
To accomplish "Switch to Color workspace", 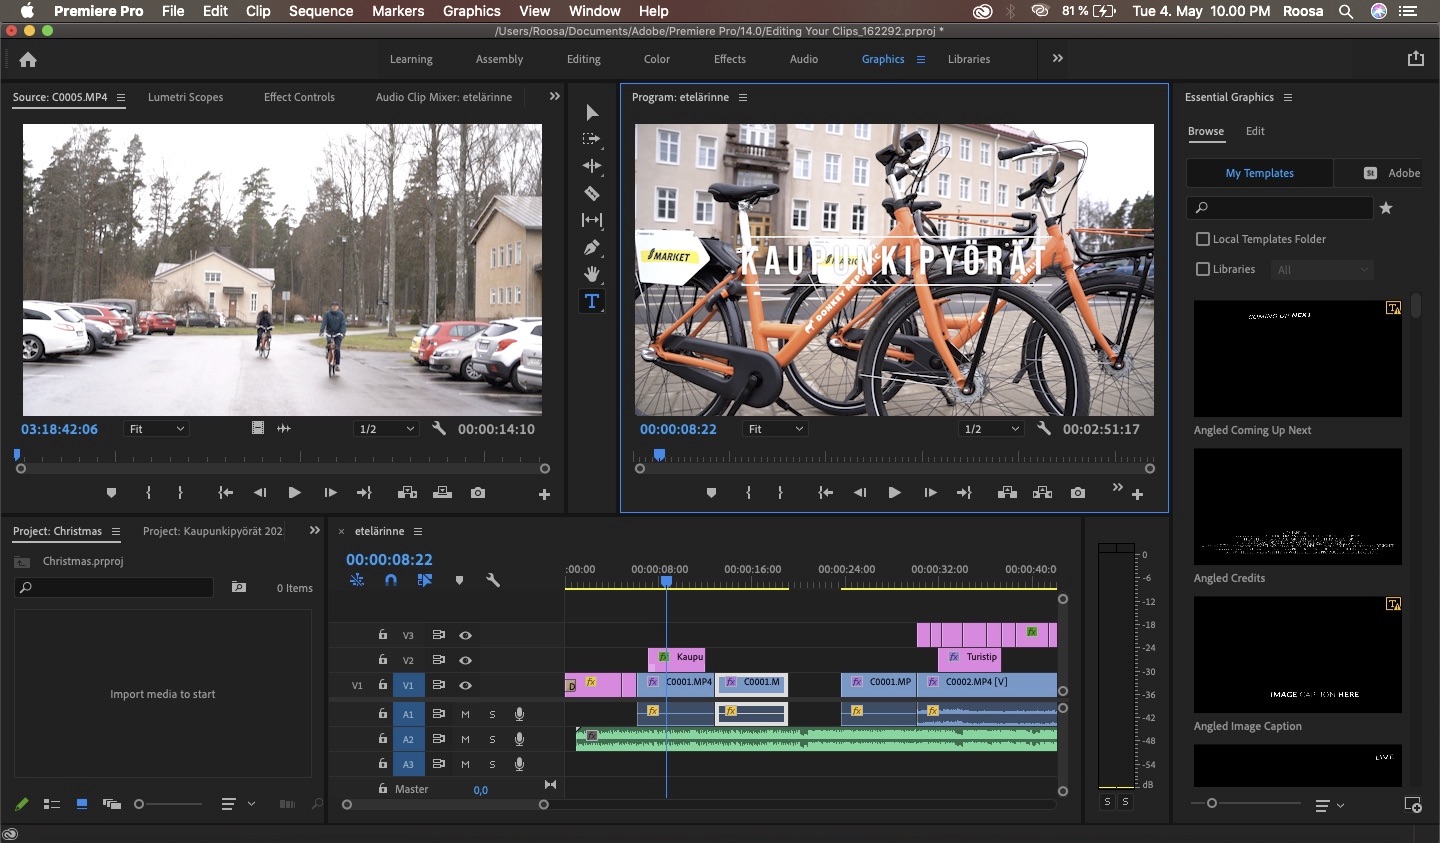I will [657, 59].
